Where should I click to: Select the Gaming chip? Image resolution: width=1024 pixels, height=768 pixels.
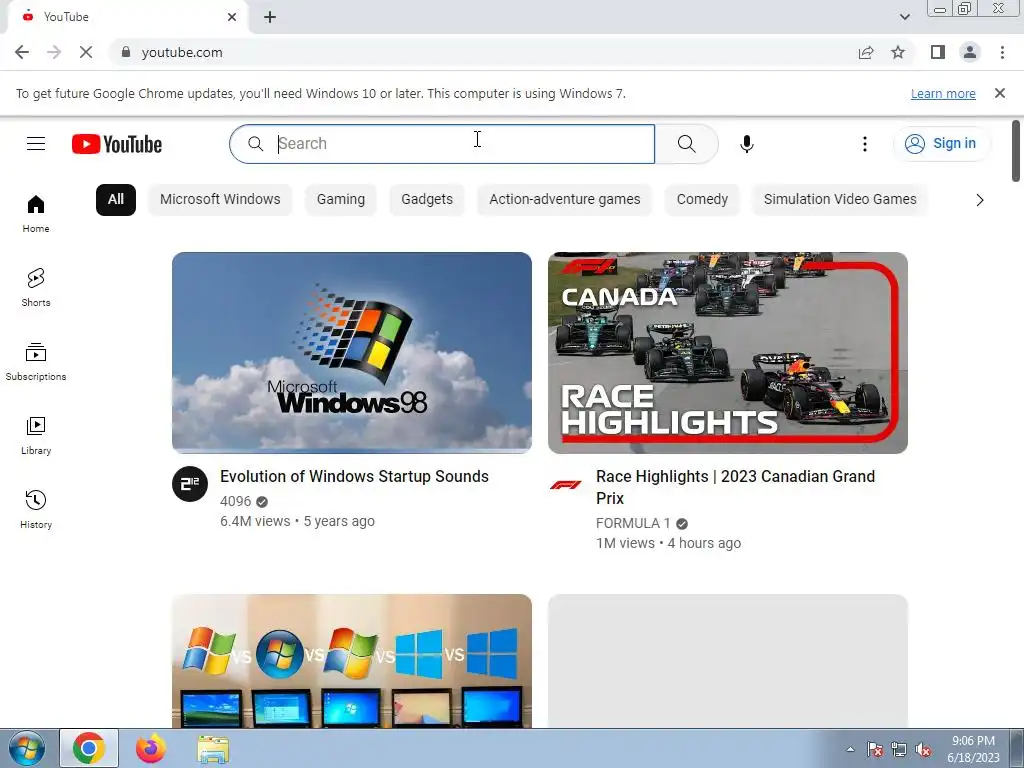coord(341,200)
